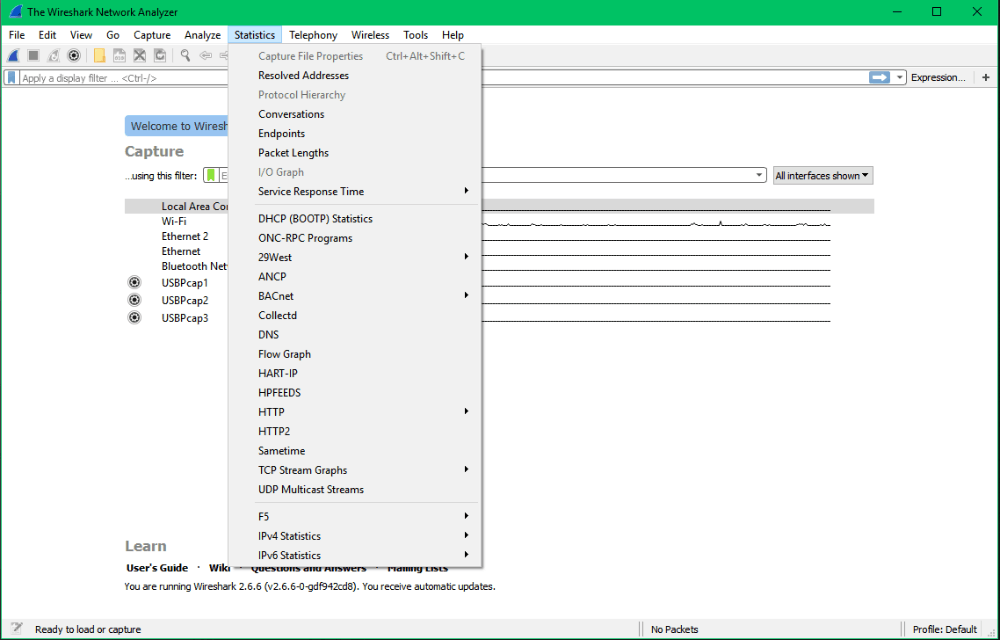Open the Tools menu
Screen dimensions: 1000x640
[415, 35]
